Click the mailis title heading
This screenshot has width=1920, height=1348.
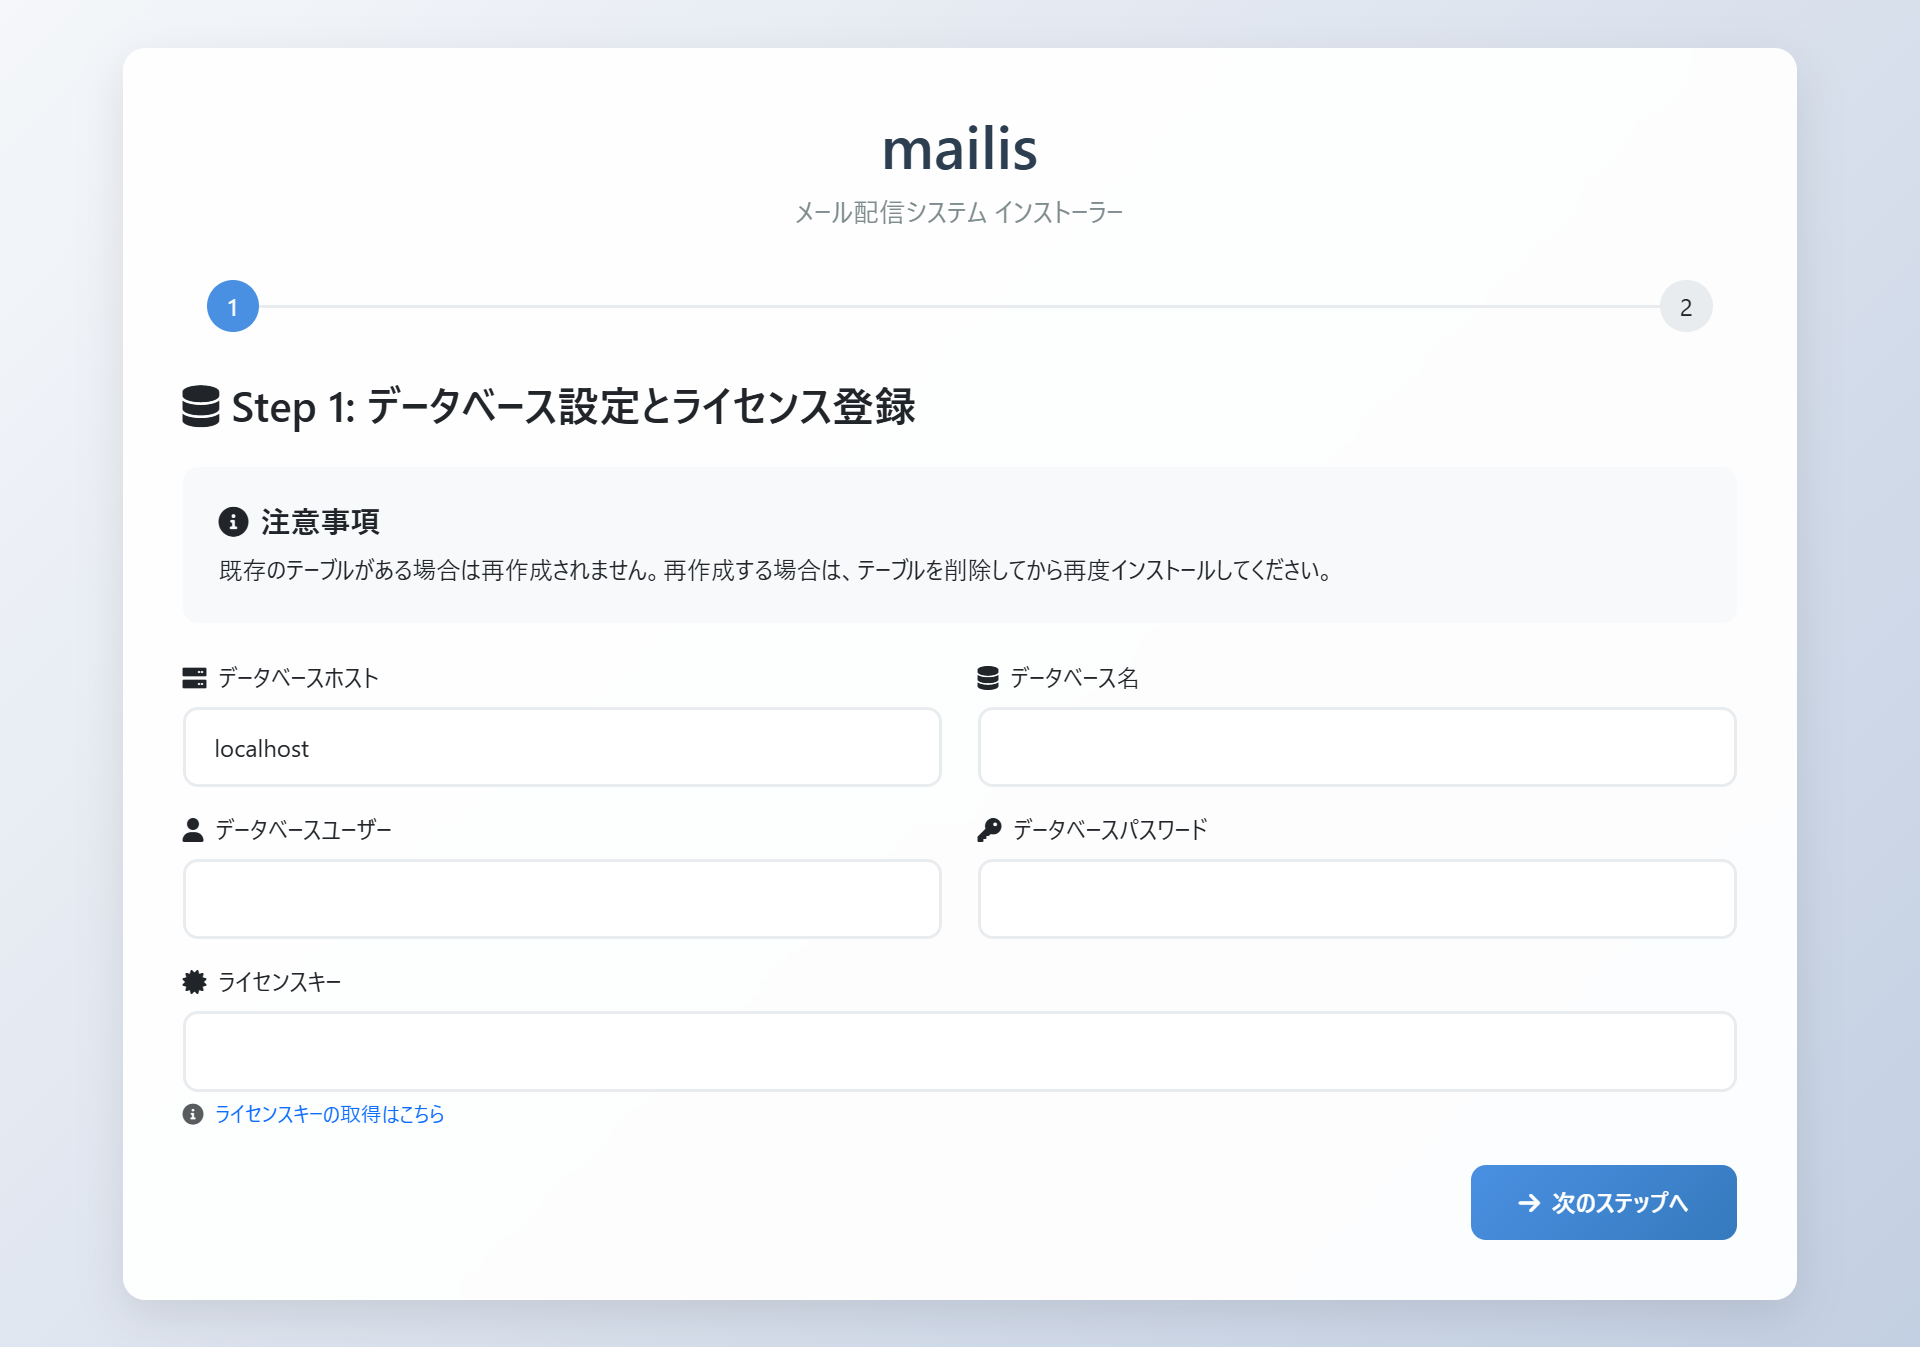click(x=959, y=149)
